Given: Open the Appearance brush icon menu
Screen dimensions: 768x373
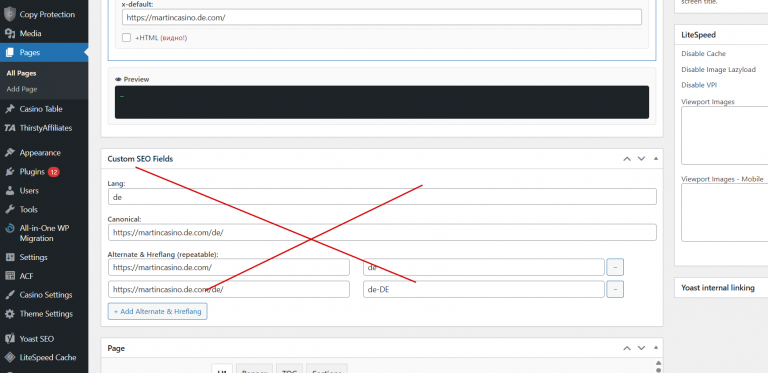Looking at the screenshot, I should coord(10,153).
